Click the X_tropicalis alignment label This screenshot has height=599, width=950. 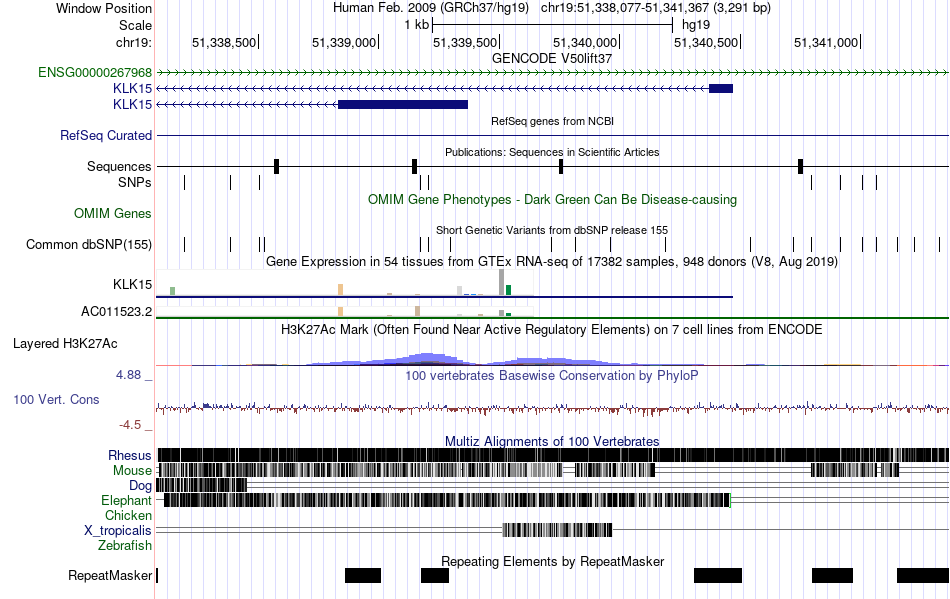tap(118, 531)
